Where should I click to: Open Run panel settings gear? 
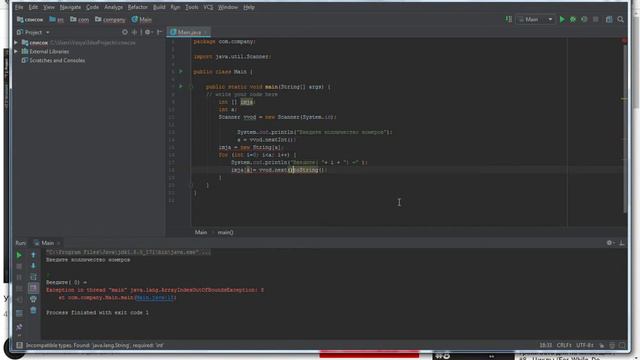[x=609, y=242]
